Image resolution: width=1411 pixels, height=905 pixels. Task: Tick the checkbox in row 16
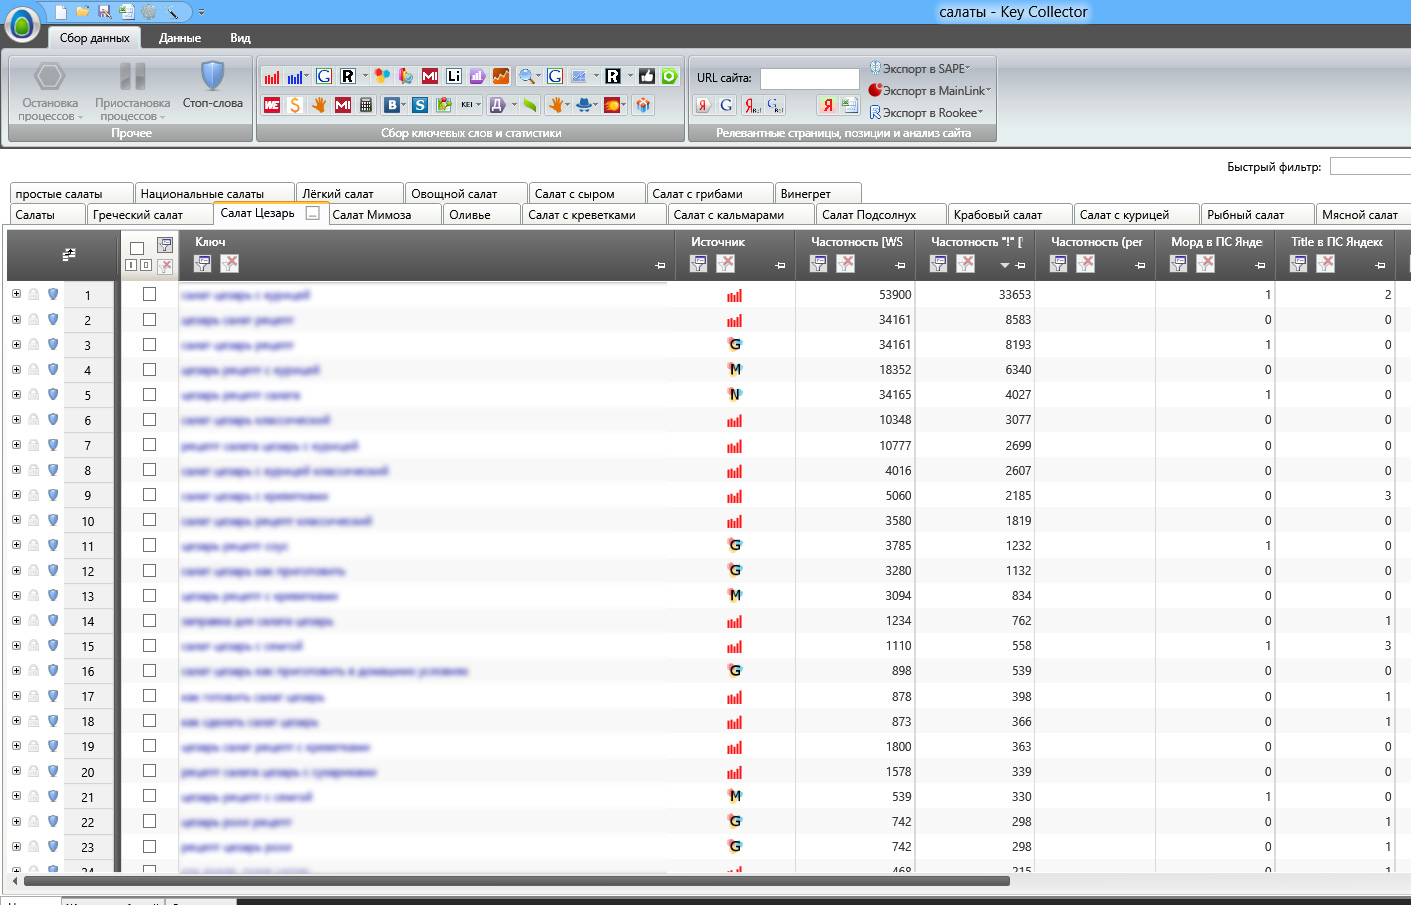tap(149, 670)
